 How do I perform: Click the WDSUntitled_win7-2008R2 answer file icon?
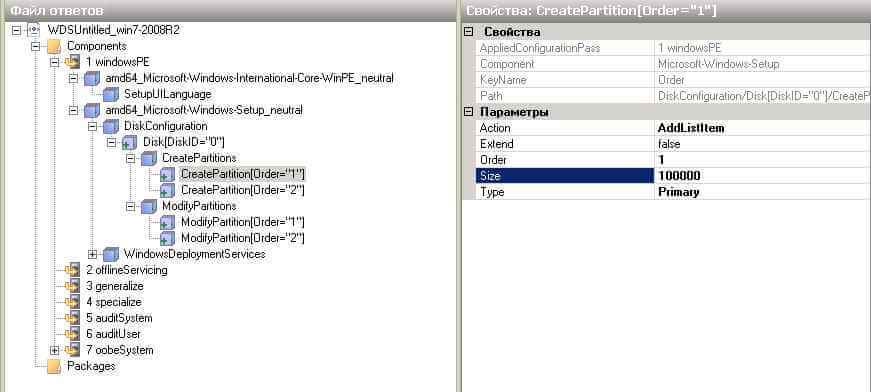(x=34, y=30)
